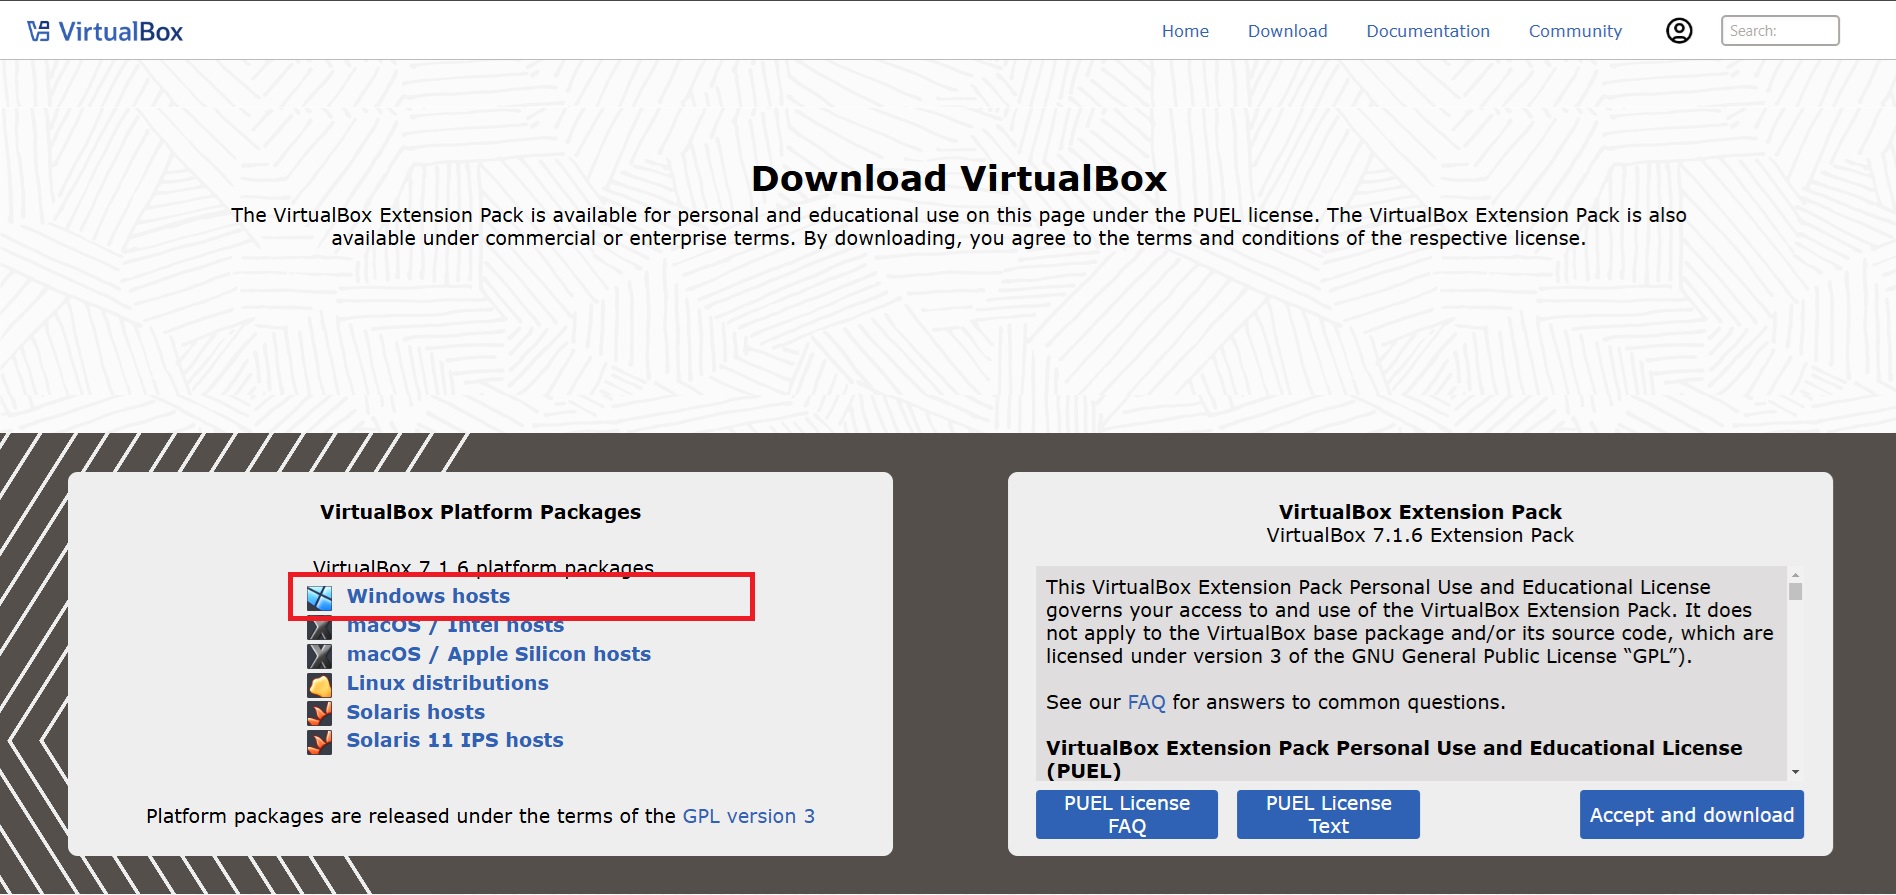Click 'VirtualBox Extension Pack' panel title
The width and height of the screenshot is (1896, 895).
pyautogui.click(x=1420, y=512)
